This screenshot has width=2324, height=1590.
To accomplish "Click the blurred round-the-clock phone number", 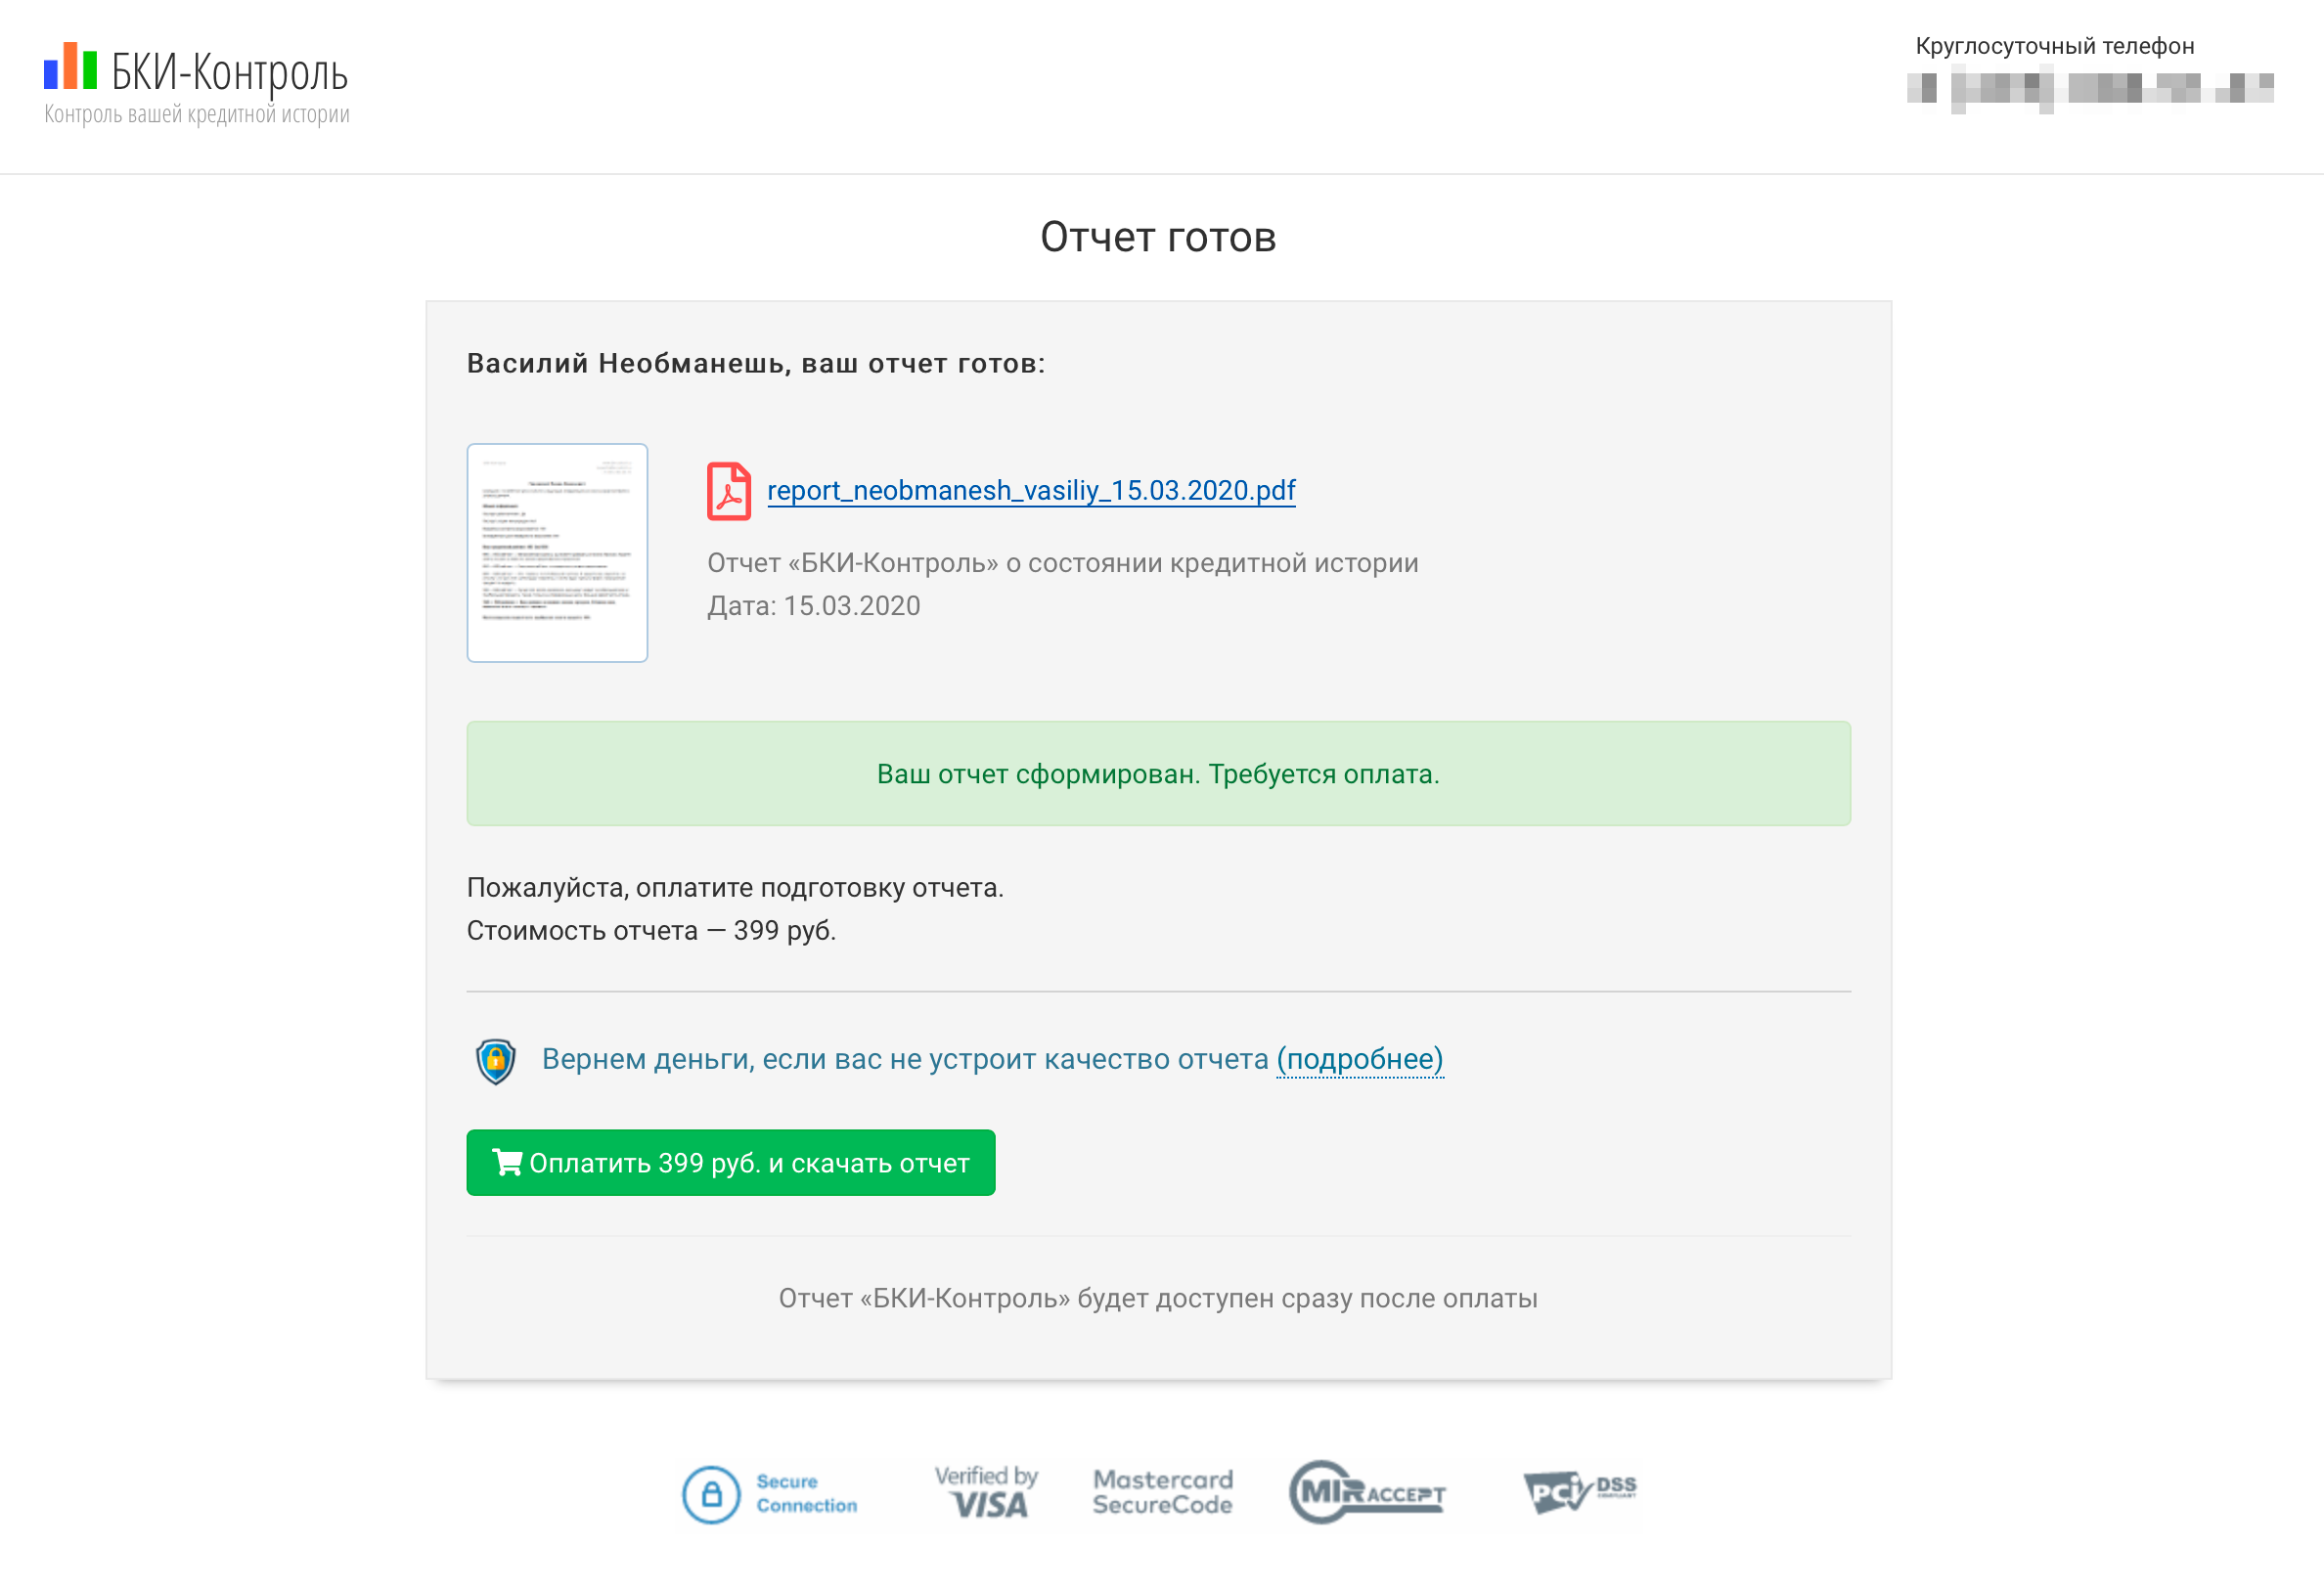I will click(2090, 89).
